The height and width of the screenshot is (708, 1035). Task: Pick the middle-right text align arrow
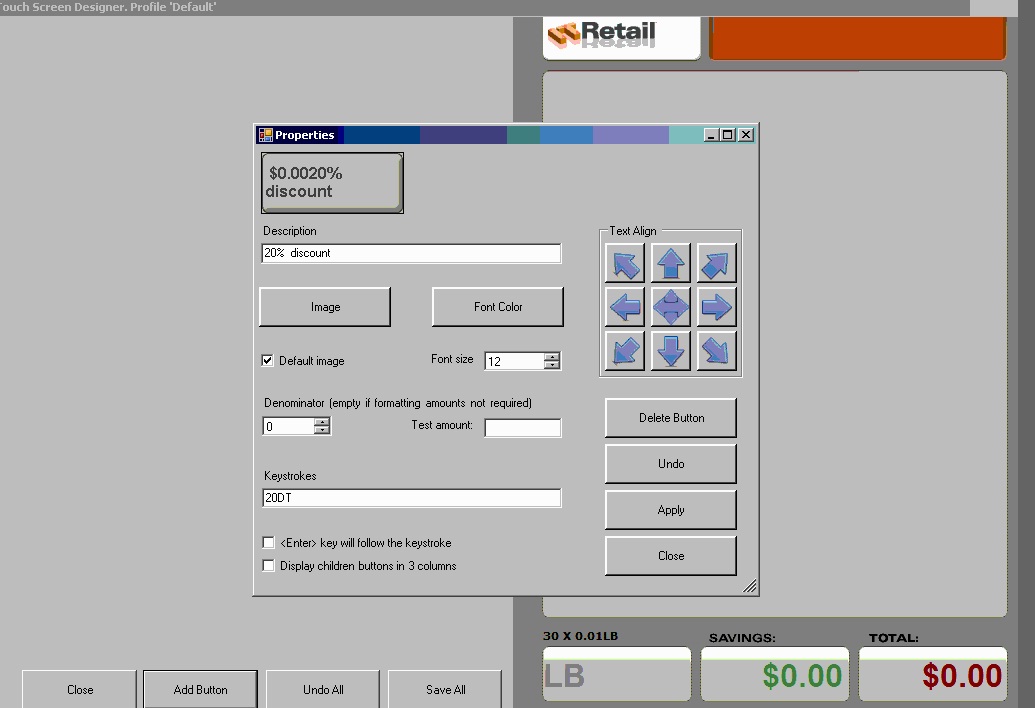(x=716, y=307)
